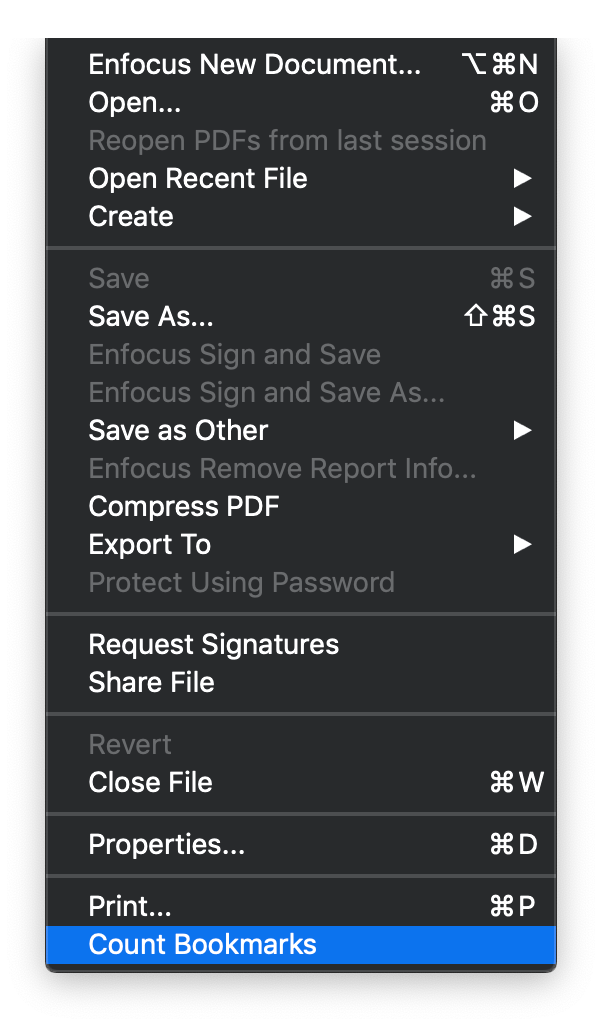Viewport: 602px width, 1026px height.
Task: Expand the Open Recent File submenu
Action: 197,178
